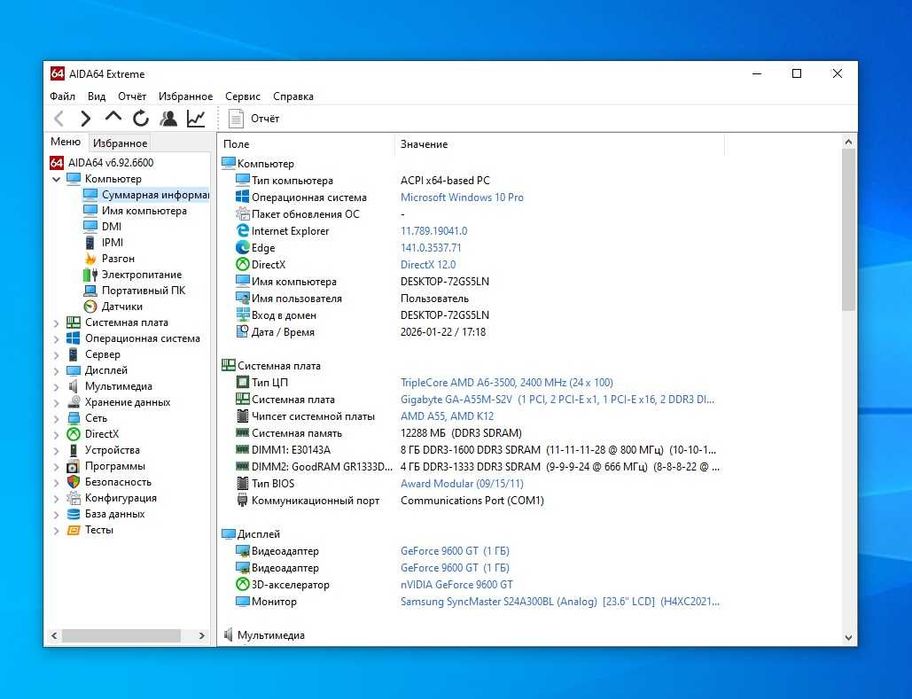
Task: Open the Сервис menu
Action: [x=243, y=96]
